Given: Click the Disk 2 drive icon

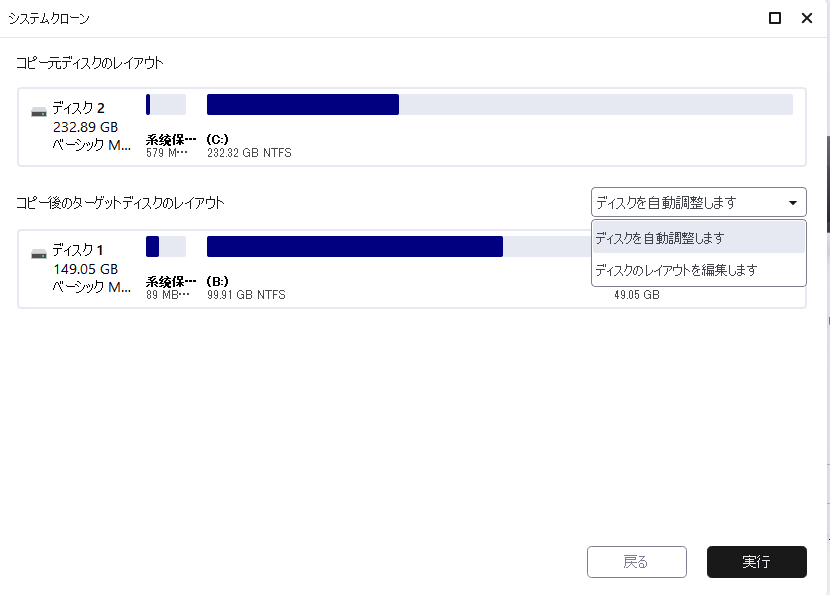Looking at the screenshot, I should (38, 110).
